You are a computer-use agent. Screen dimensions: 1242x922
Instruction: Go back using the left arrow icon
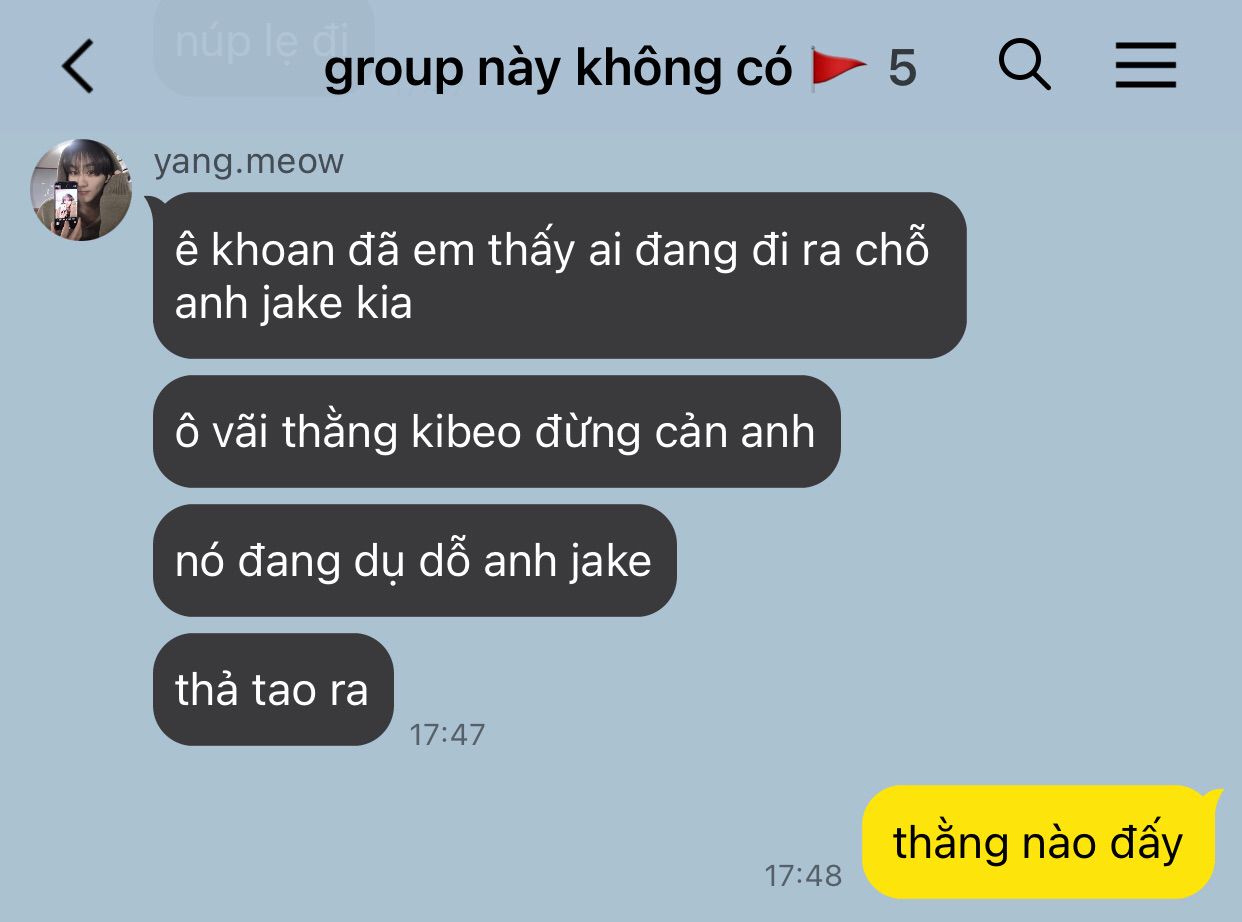tap(78, 67)
